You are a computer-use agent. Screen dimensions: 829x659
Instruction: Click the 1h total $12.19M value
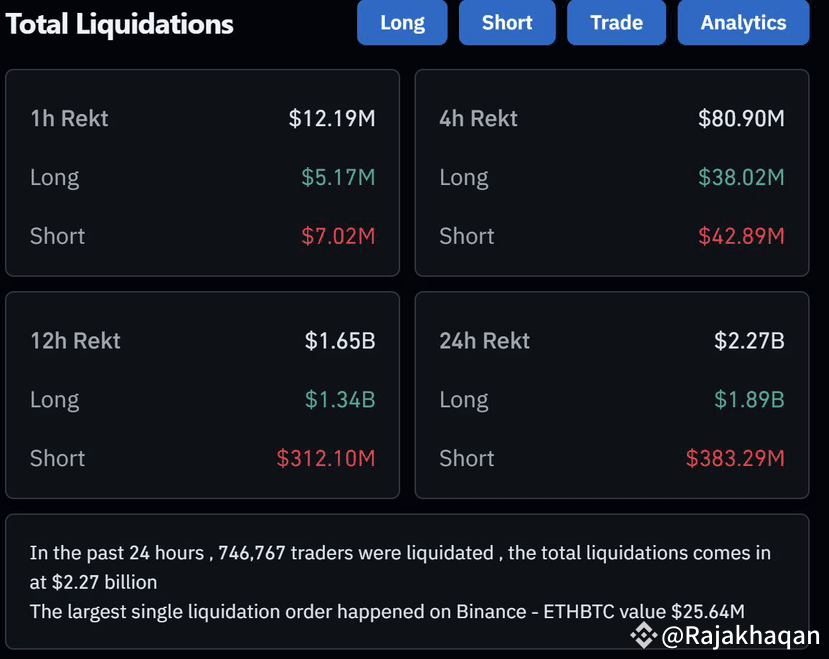click(332, 119)
